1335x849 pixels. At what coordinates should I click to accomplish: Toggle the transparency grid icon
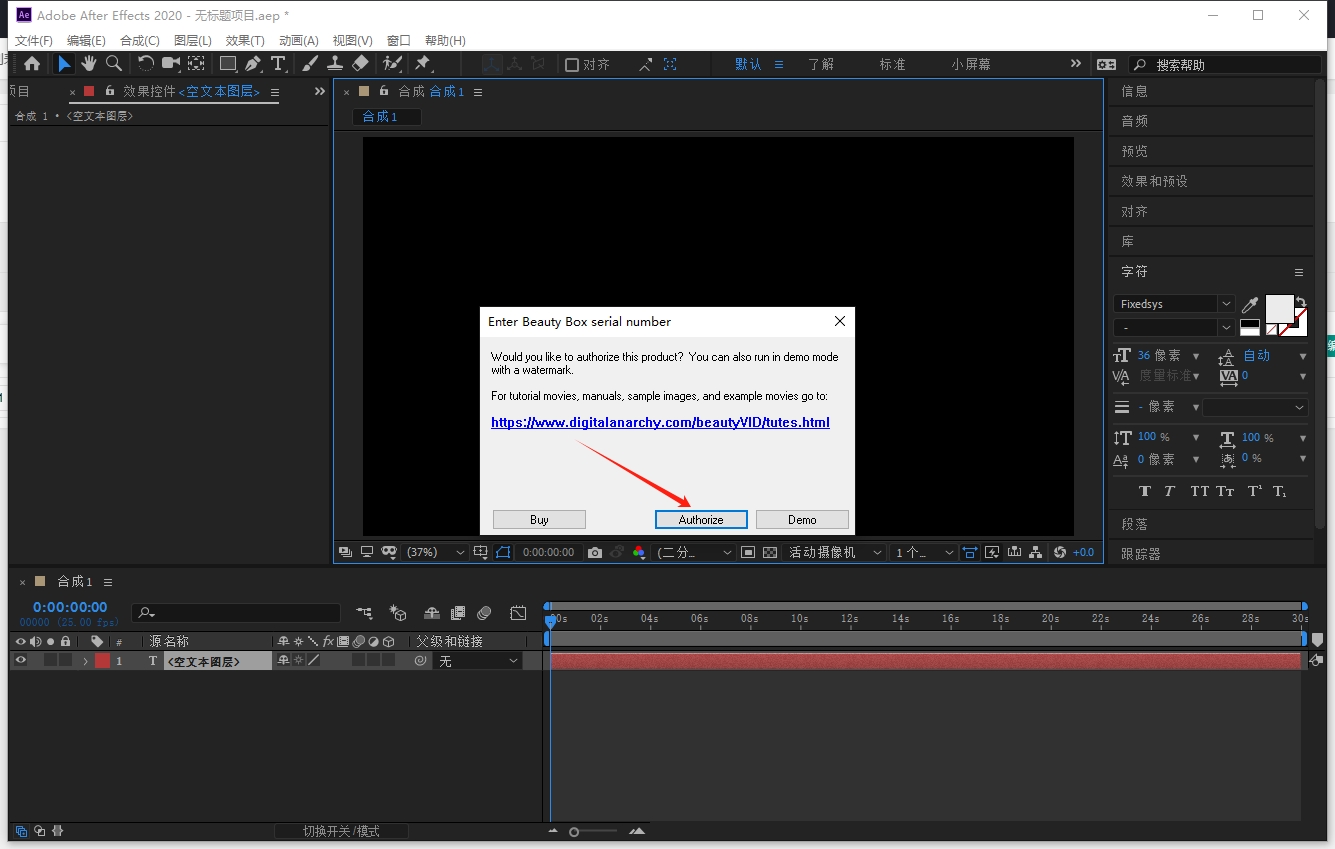[x=770, y=552]
